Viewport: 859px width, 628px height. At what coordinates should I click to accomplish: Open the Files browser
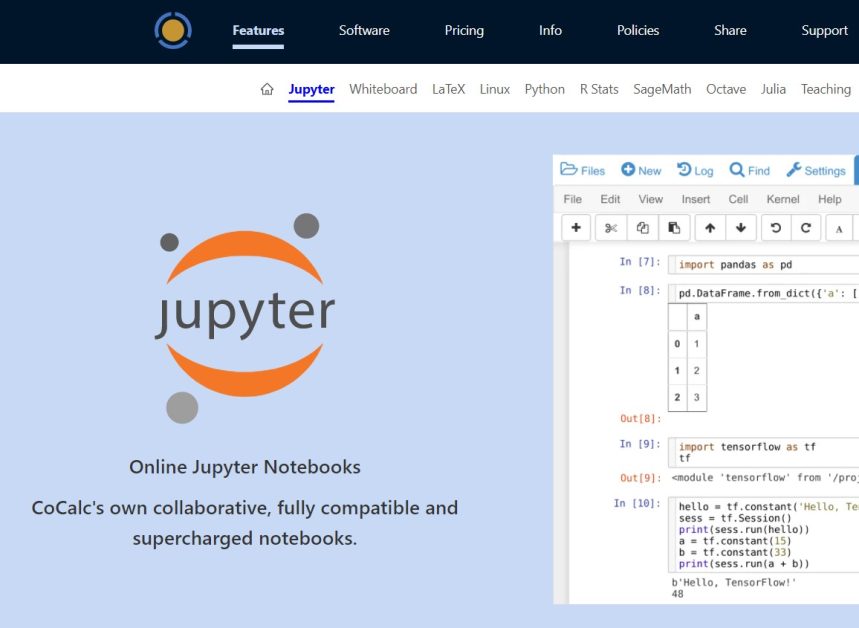[582, 170]
